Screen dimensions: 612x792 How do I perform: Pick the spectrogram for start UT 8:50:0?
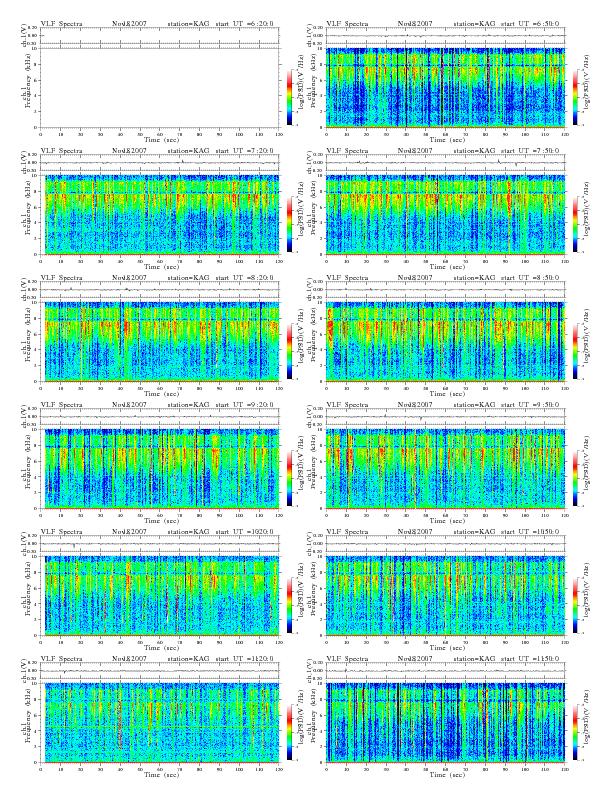coord(445,342)
